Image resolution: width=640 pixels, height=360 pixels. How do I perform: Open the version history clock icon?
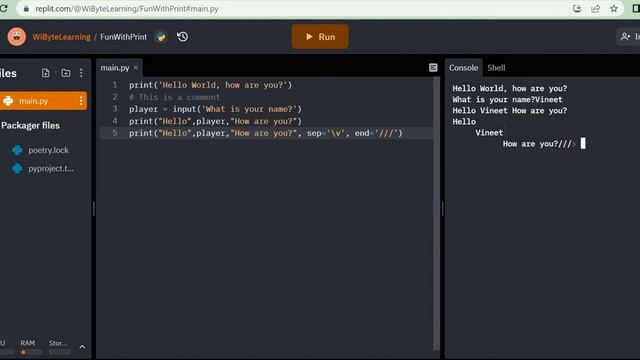pyautogui.click(x=182, y=37)
